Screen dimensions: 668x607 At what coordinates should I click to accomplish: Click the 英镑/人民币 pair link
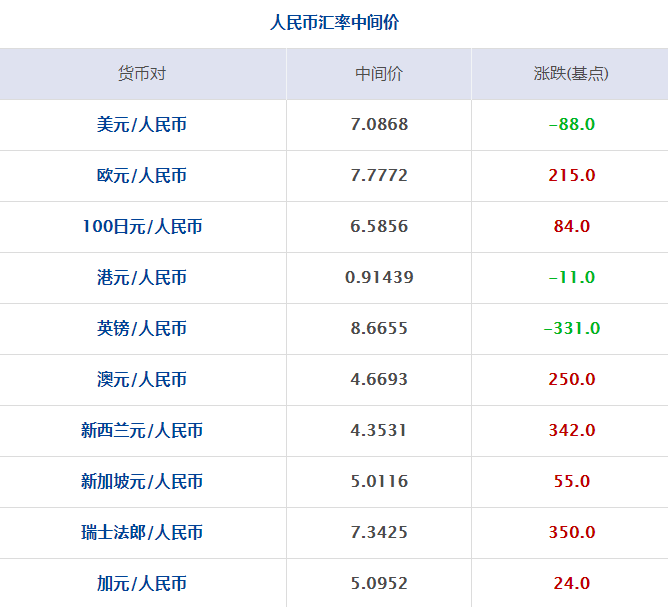tap(142, 329)
